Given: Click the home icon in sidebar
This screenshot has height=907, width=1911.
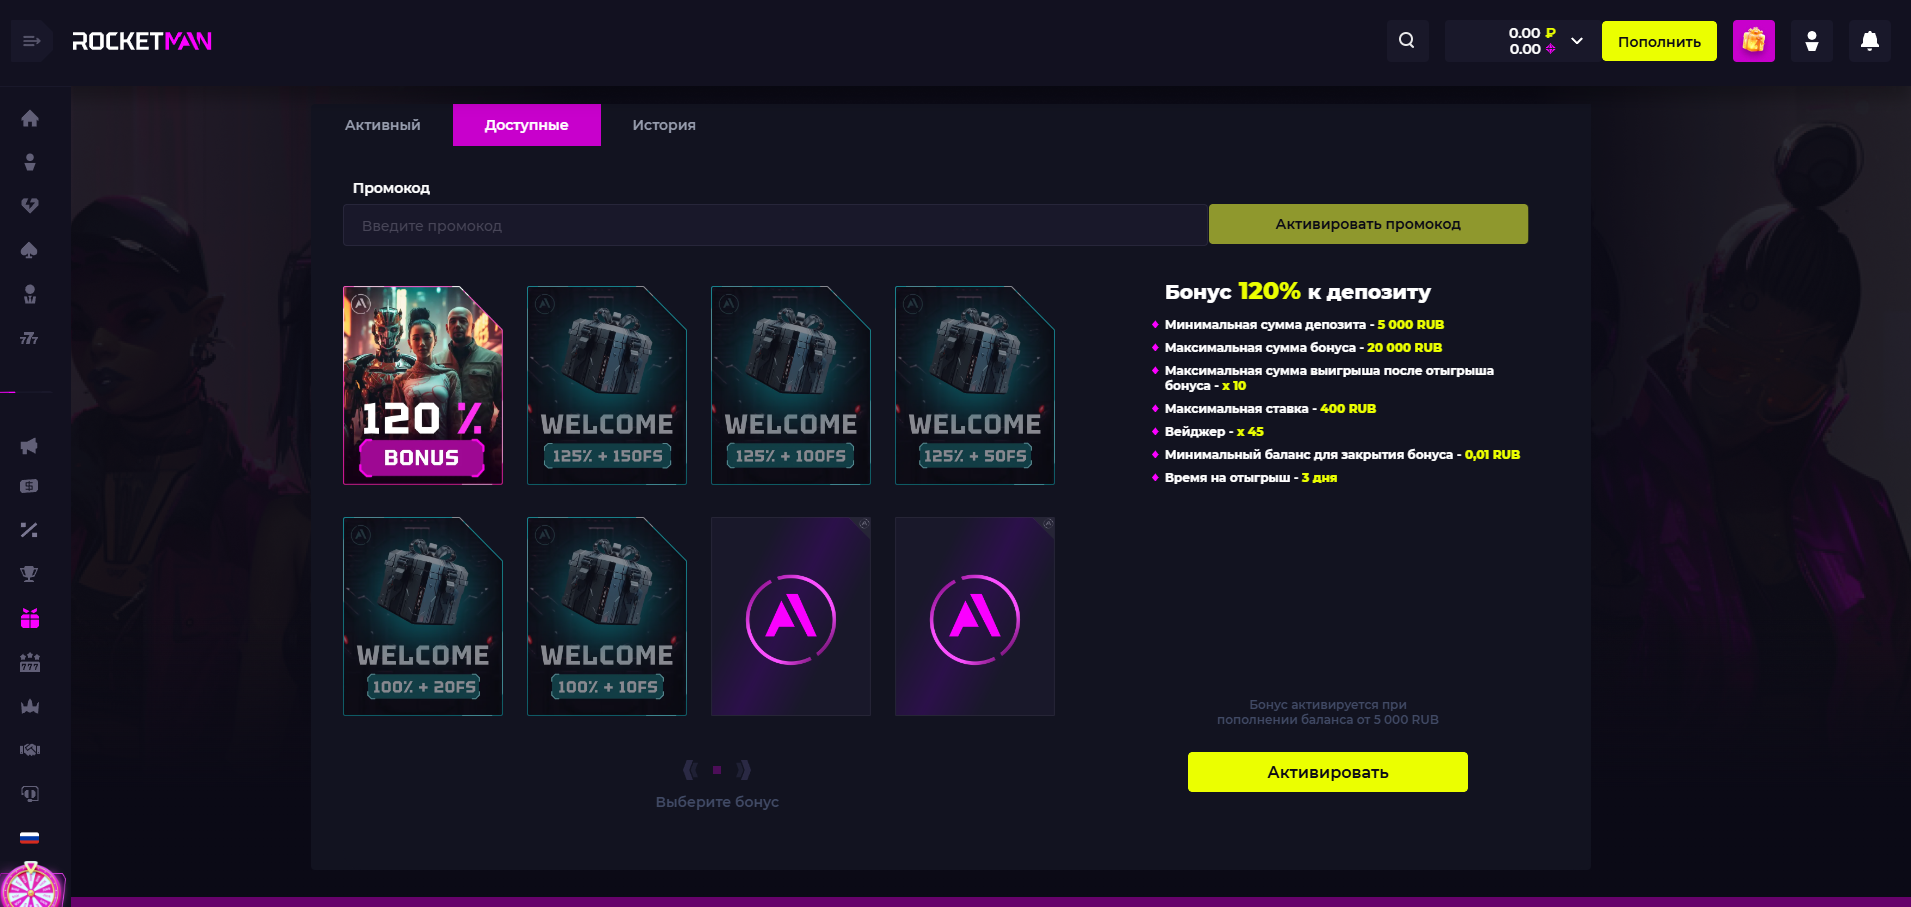Looking at the screenshot, I should [30, 119].
